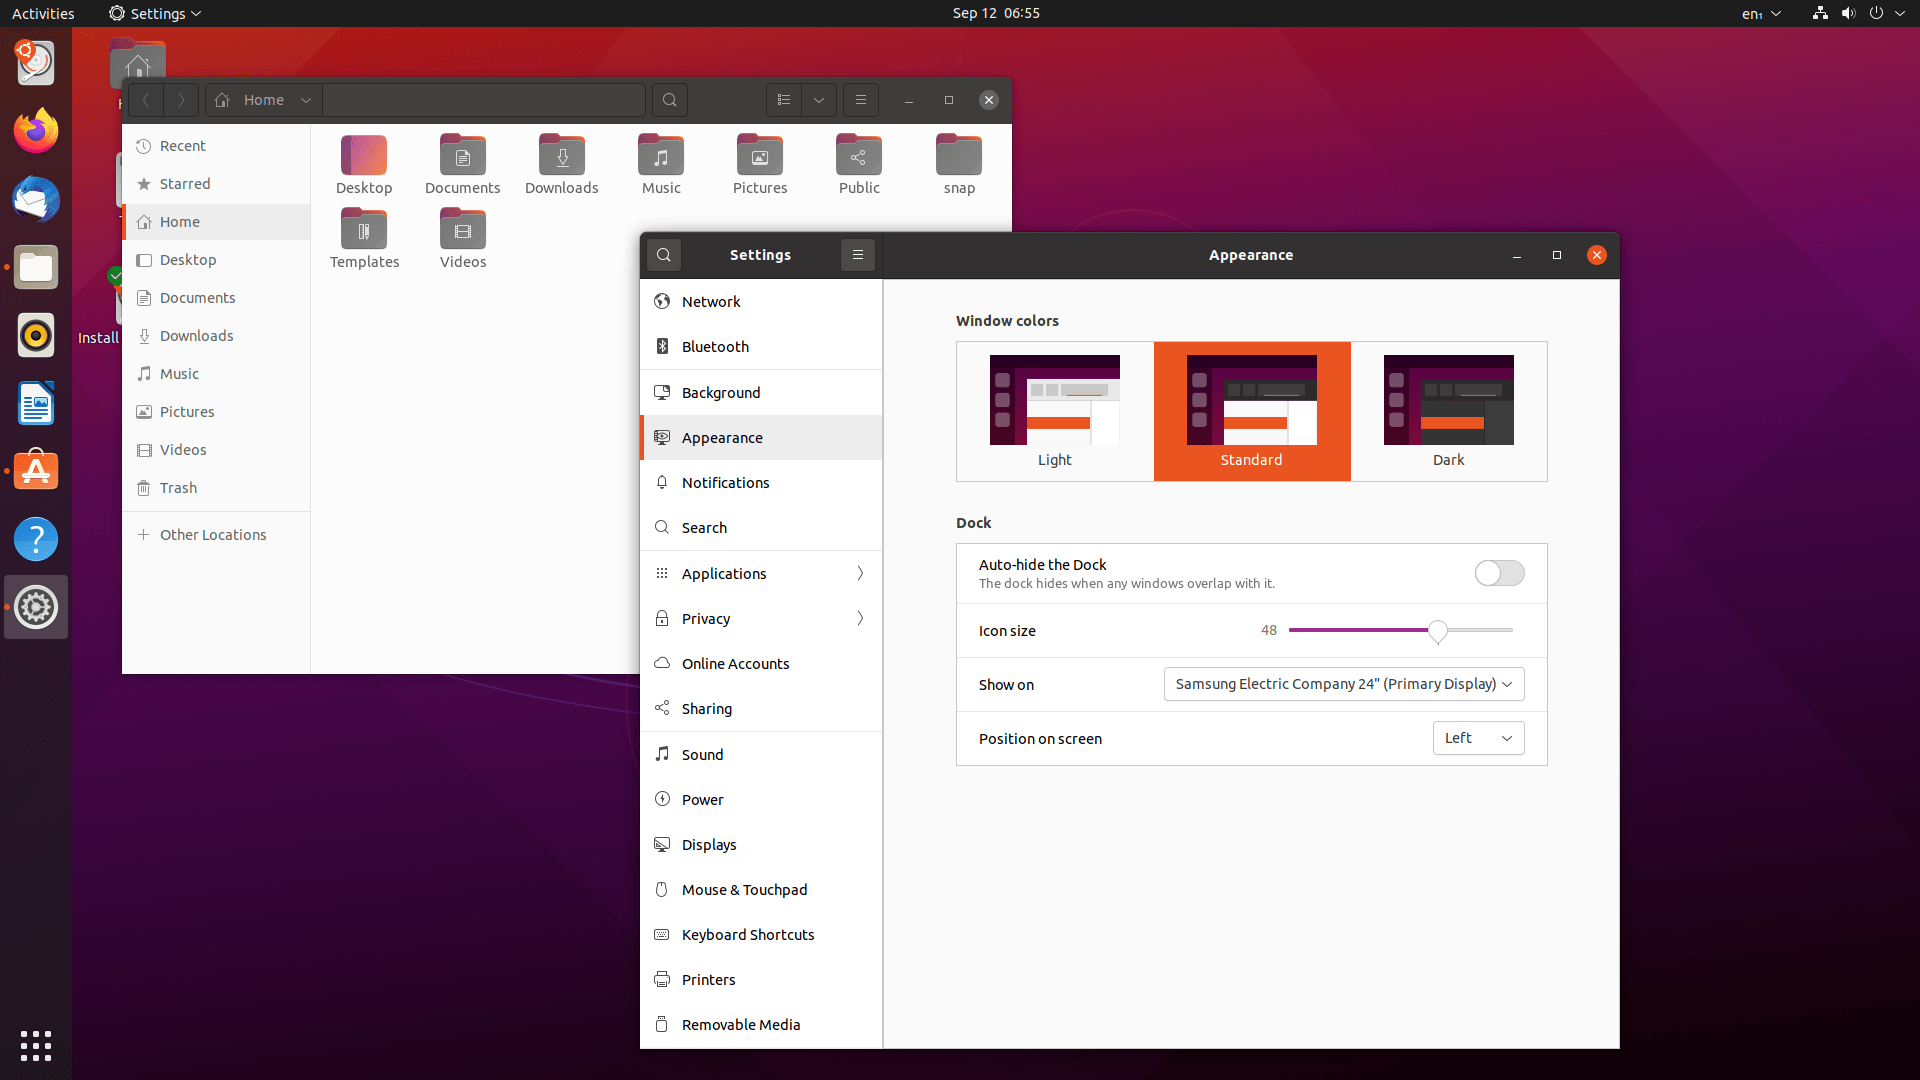Viewport: 1920px width, 1080px height.
Task: Click the search icon in Settings header
Action: pyautogui.click(x=663, y=255)
